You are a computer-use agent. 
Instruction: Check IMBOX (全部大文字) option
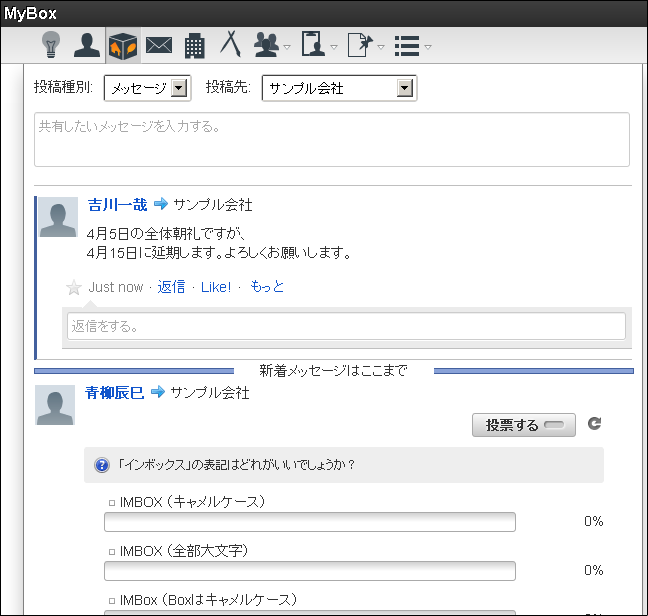112,552
